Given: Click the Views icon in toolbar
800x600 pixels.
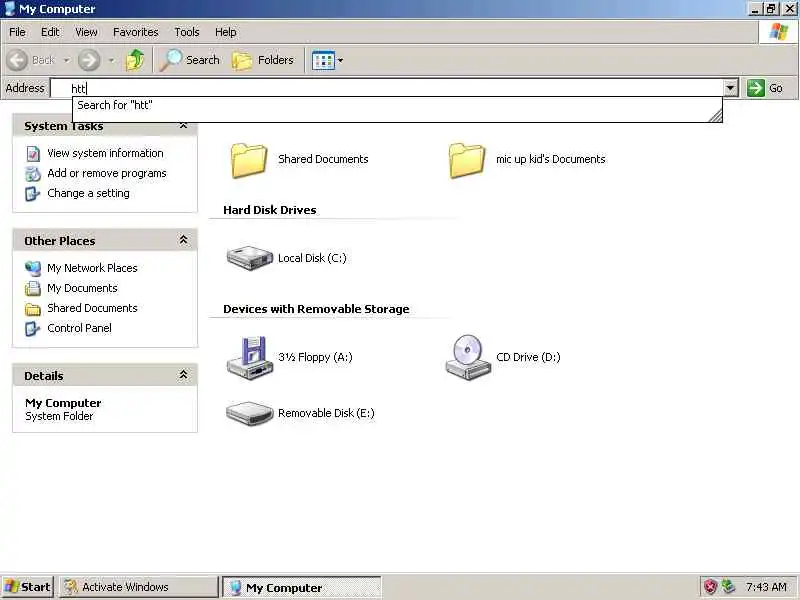Looking at the screenshot, I should click(x=323, y=61).
